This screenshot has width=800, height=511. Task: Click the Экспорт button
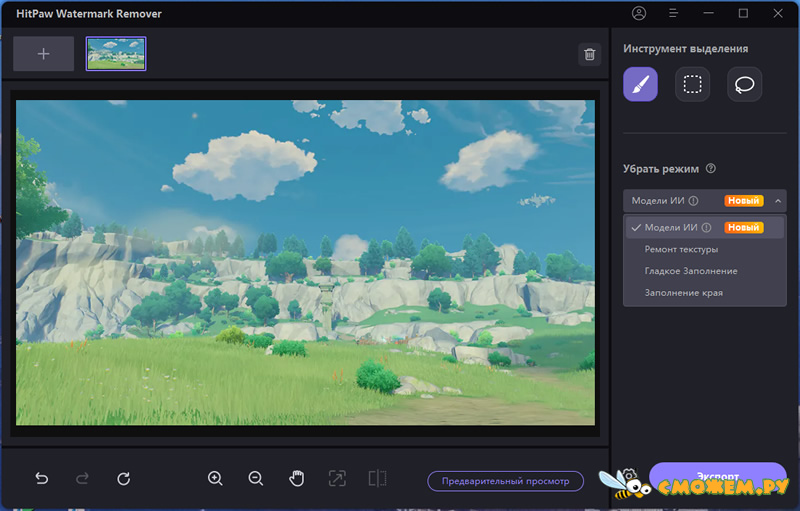tap(717, 476)
